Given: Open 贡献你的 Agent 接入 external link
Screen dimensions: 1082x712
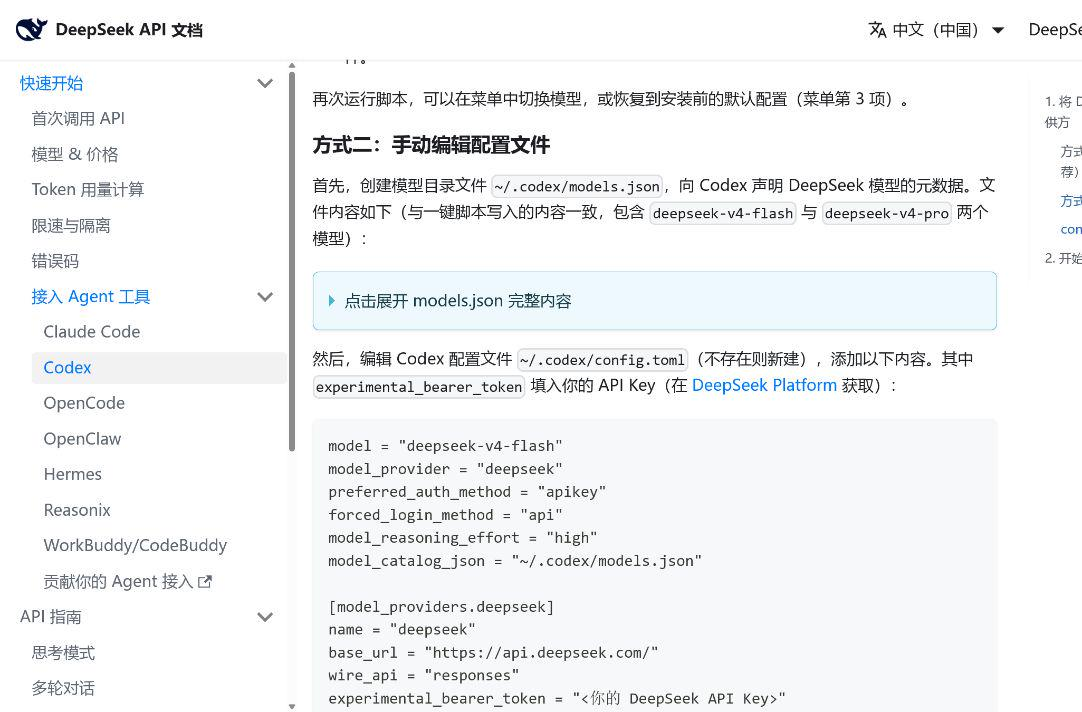Looking at the screenshot, I should (x=127, y=582).
